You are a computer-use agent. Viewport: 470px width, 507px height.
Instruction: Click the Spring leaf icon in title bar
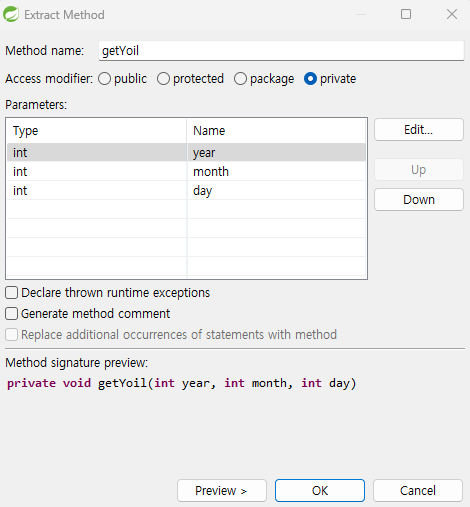[x=11, y=14]
